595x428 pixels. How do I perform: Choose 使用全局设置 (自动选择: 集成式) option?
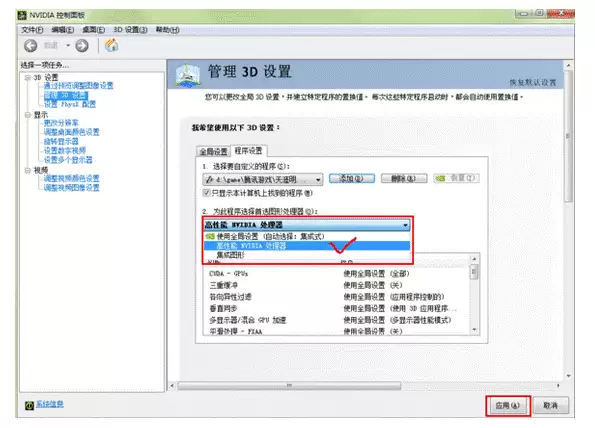307,236
